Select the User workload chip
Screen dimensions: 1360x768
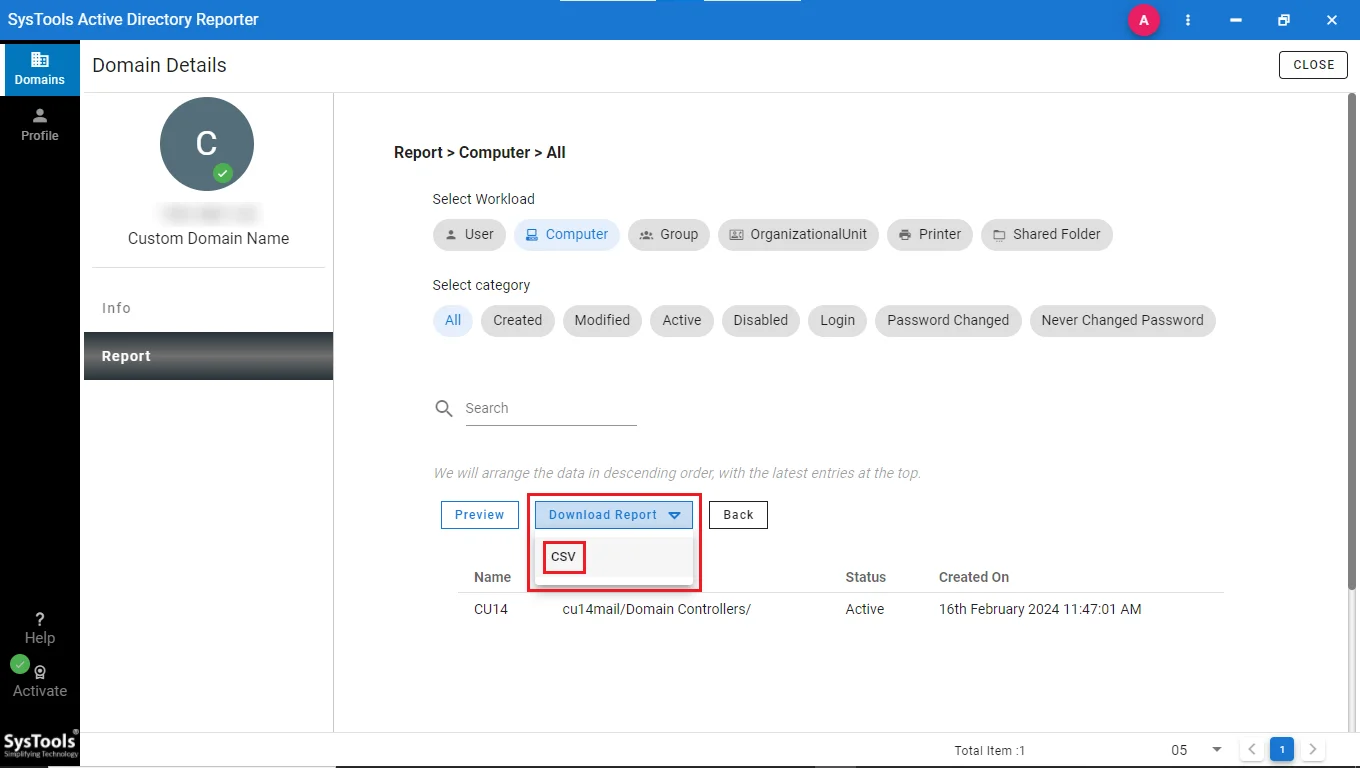point(469,235)
